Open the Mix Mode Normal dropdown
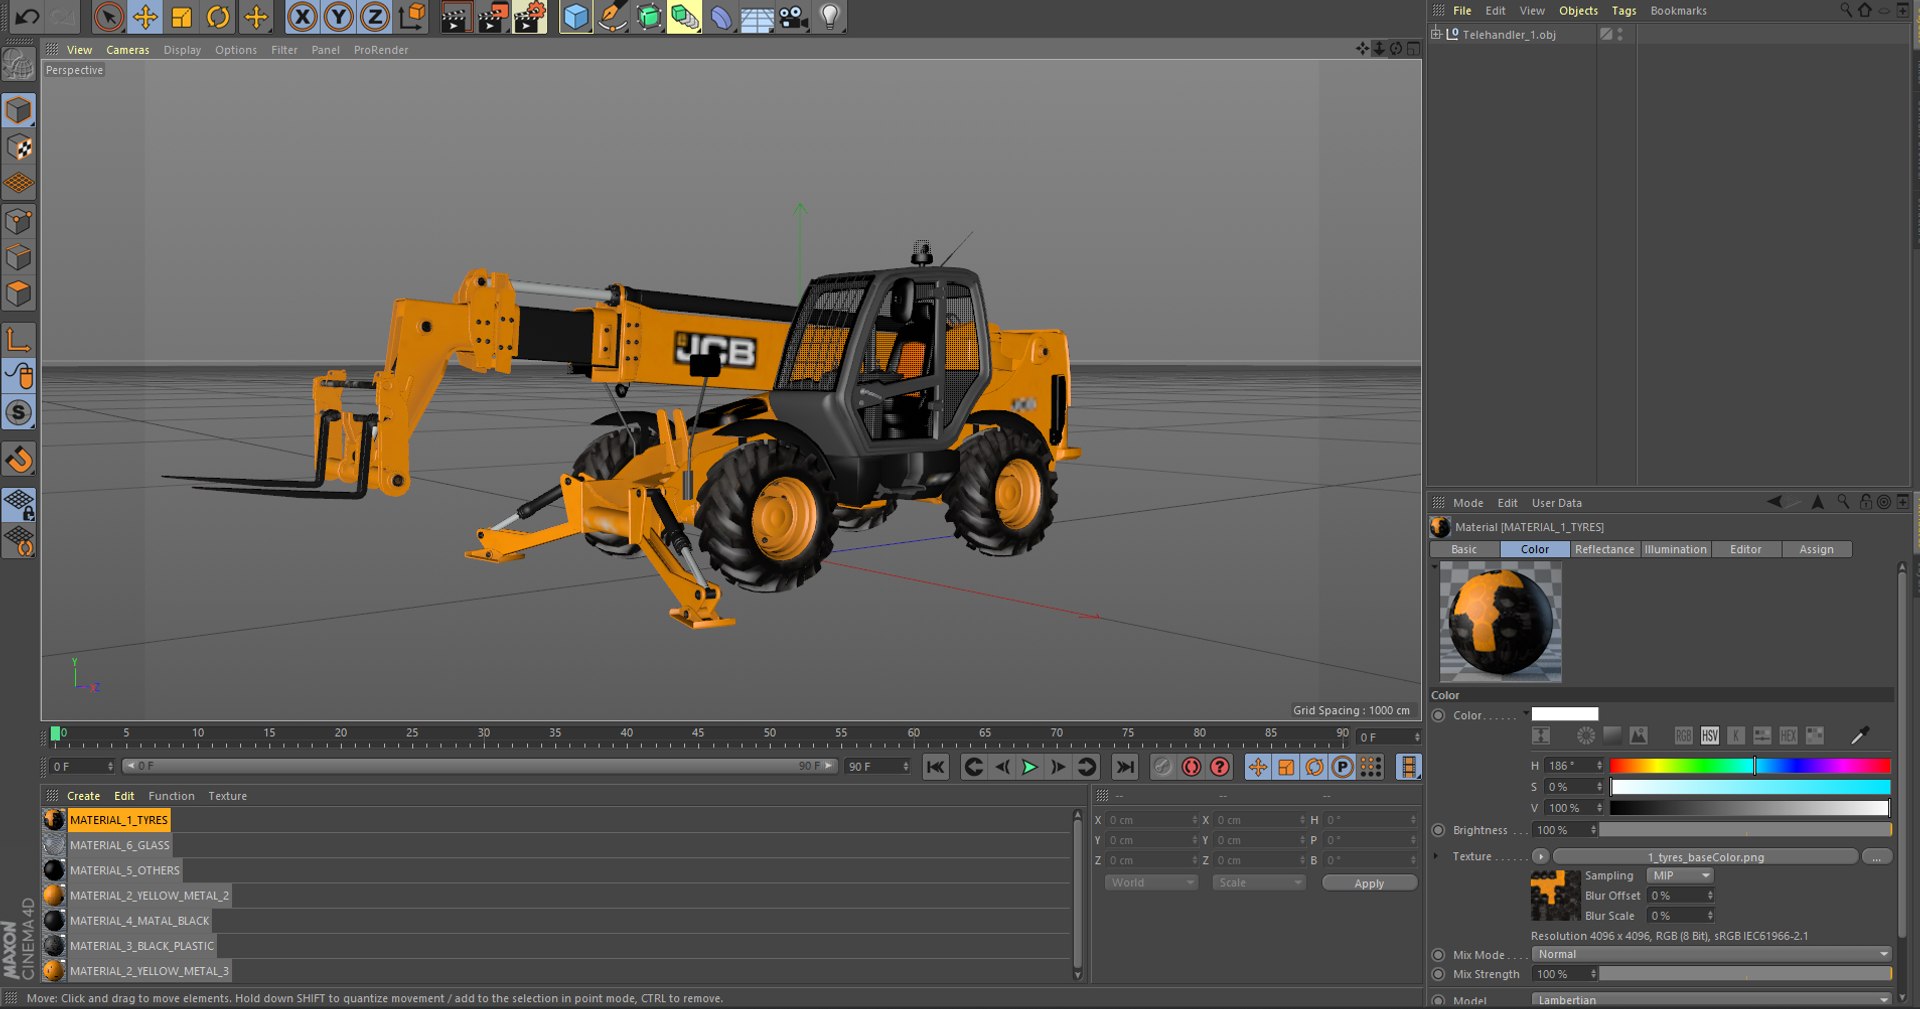The height and width of the screenshot is (1009, 1920). [x=1711, y=954]
